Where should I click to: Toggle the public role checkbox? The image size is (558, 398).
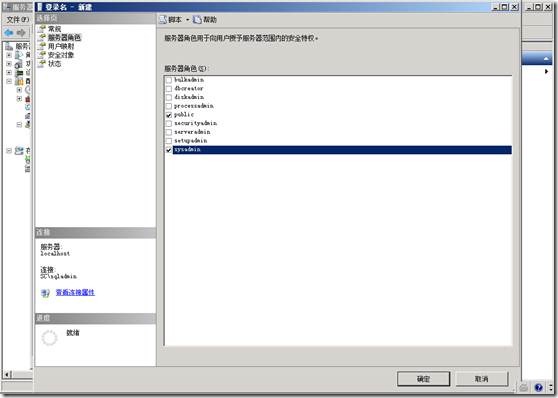[x=169, y=115]
